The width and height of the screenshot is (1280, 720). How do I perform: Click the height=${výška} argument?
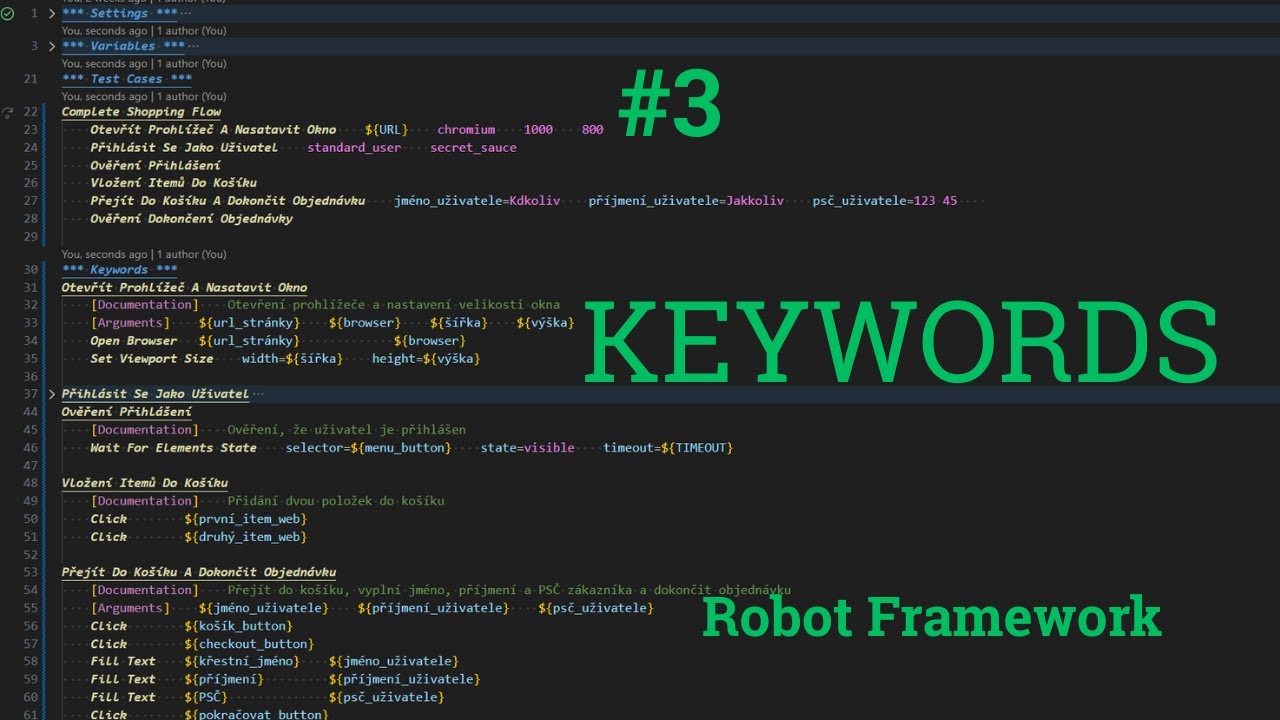coord(426,359)
